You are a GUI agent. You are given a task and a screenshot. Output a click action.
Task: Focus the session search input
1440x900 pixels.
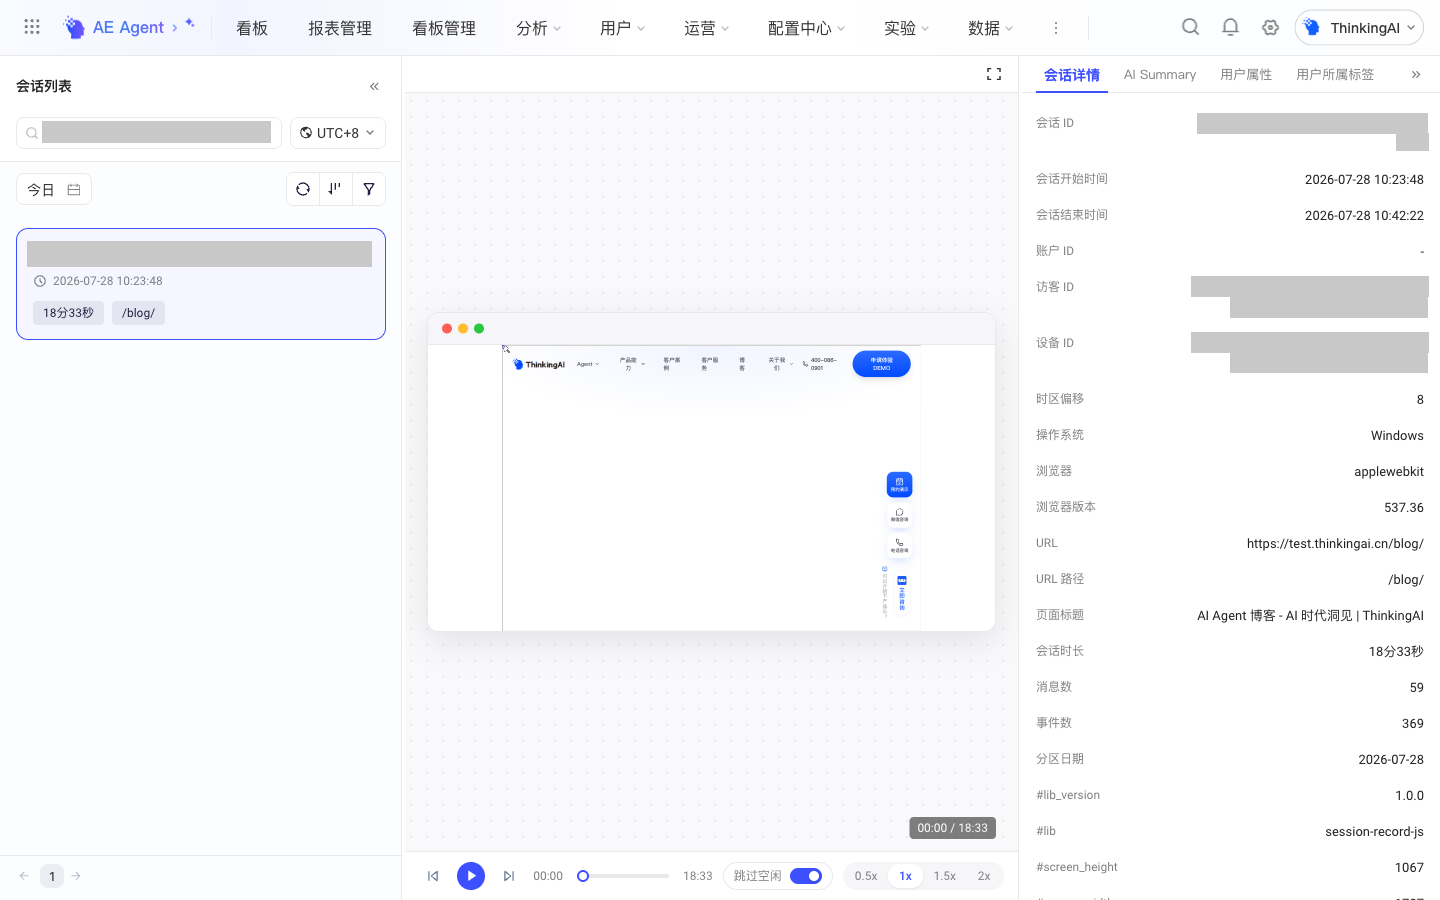point(149,133)
